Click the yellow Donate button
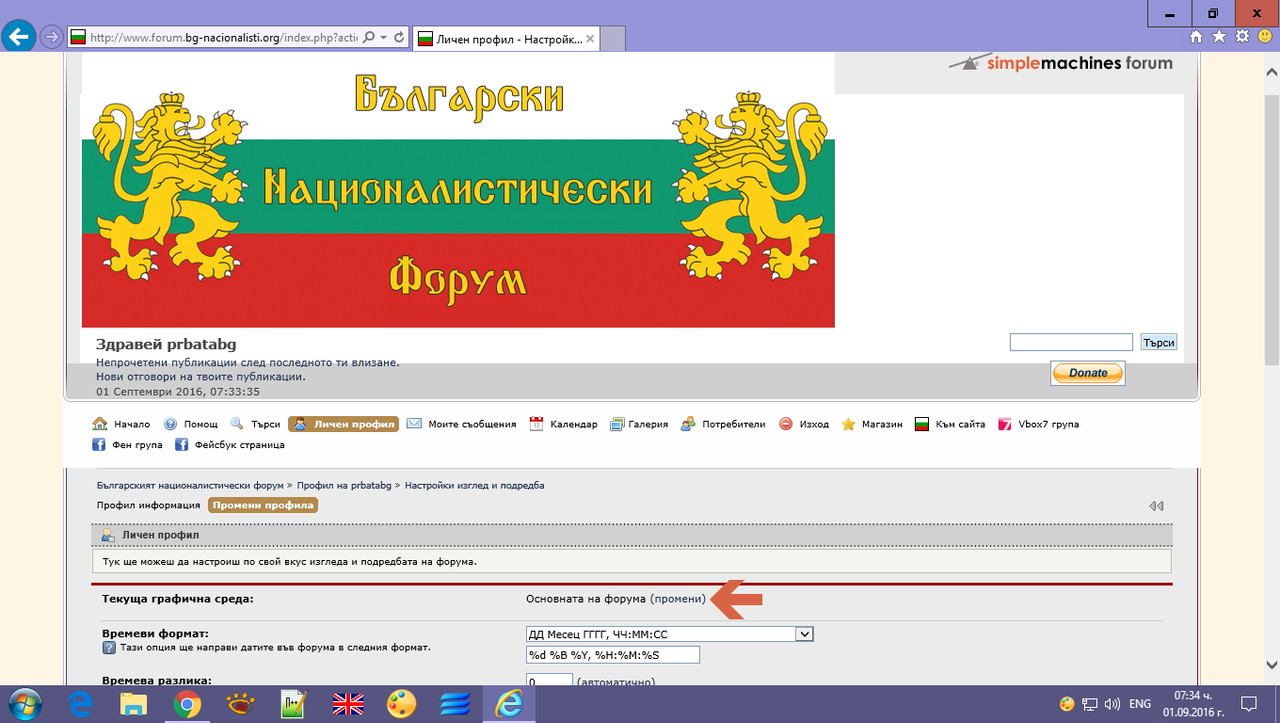Screen dimensions: 1280x723 pos(1088,373)
